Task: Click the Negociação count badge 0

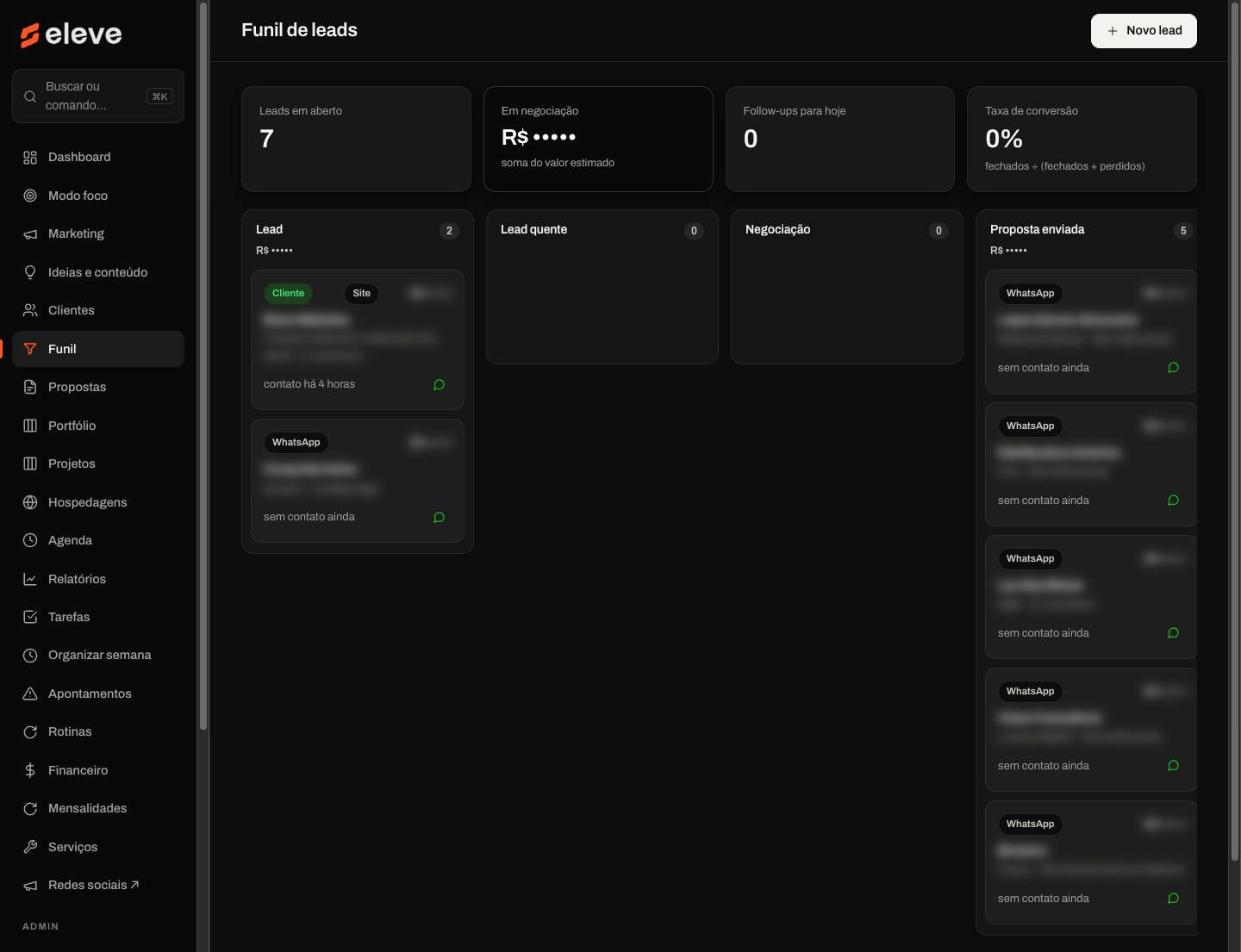Action: [938, 231]
